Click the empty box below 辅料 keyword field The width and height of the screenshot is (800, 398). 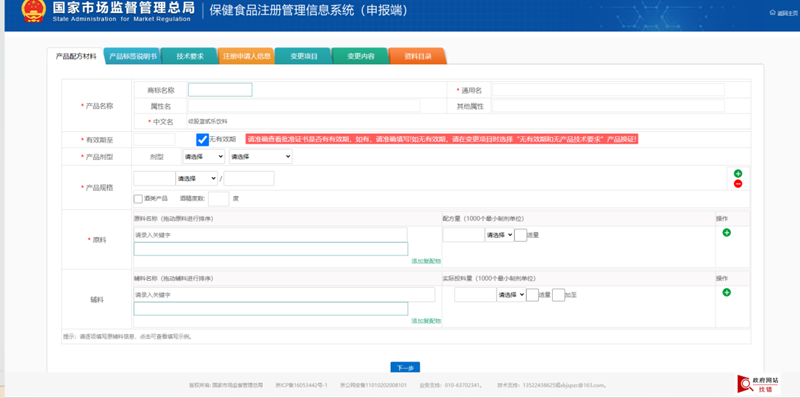(270, 309)
